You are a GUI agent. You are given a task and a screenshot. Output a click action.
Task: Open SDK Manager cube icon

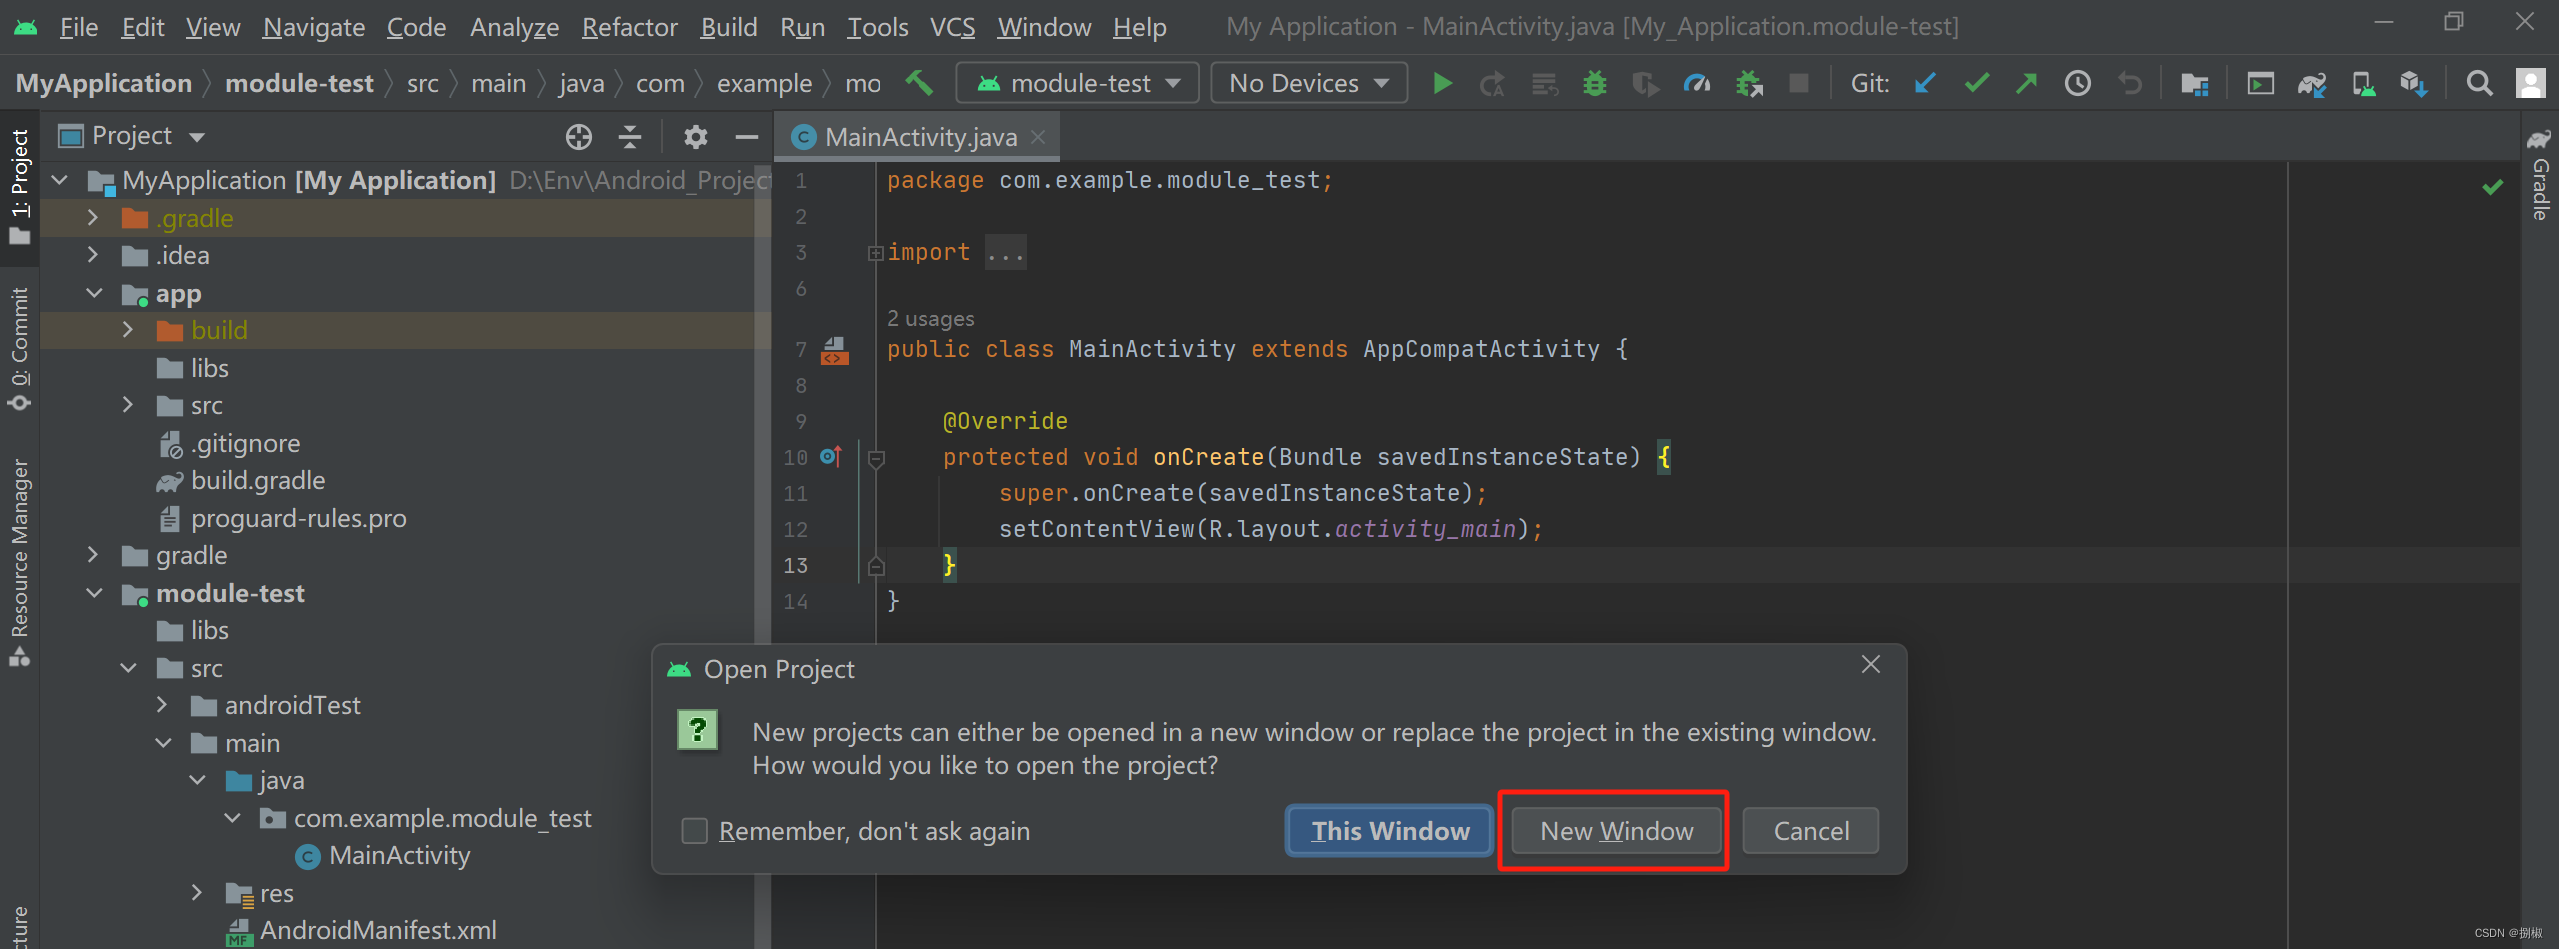[x=2413, y=83]
